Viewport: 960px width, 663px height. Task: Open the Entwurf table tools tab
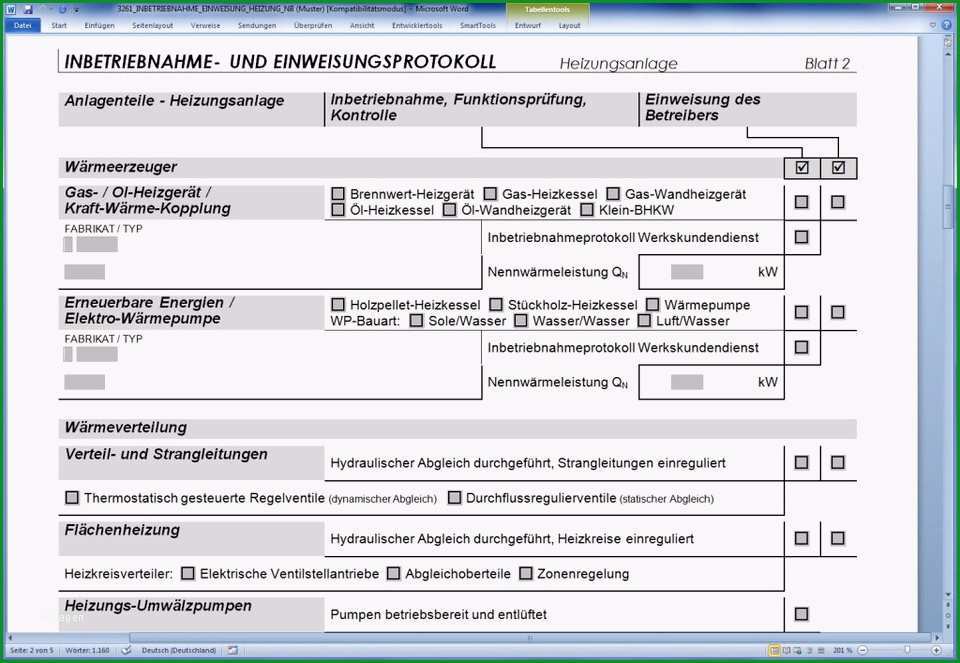click(x=527, y=25)
